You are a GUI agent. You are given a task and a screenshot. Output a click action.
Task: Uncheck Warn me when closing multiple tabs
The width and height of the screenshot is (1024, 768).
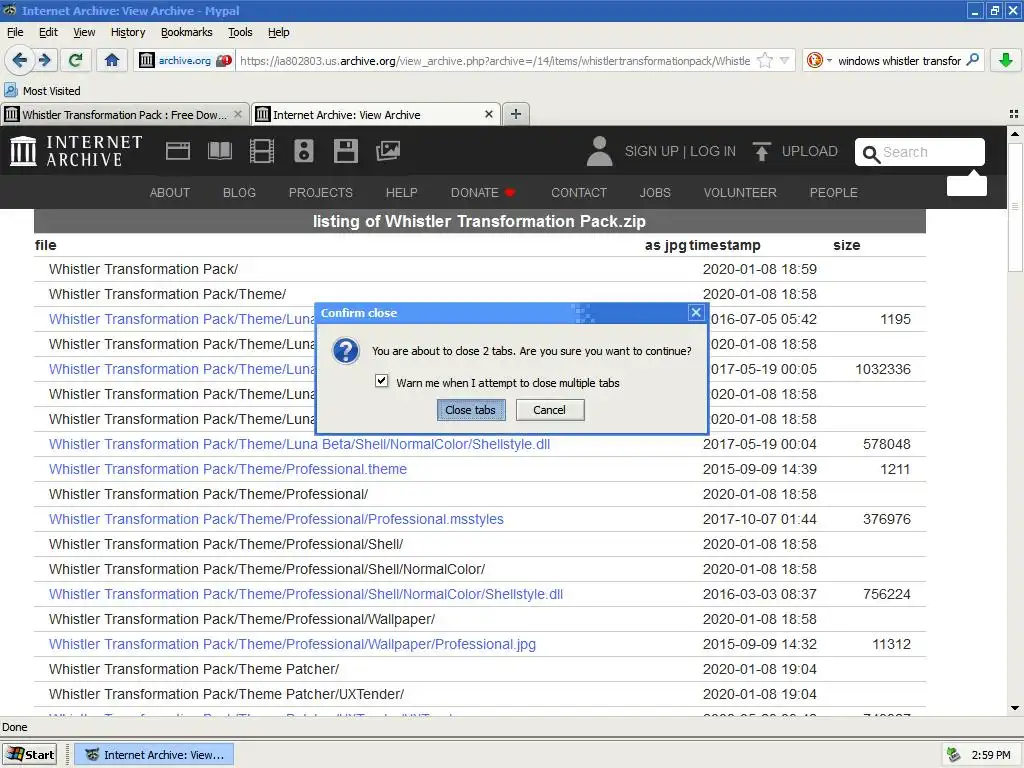[381, 381]
